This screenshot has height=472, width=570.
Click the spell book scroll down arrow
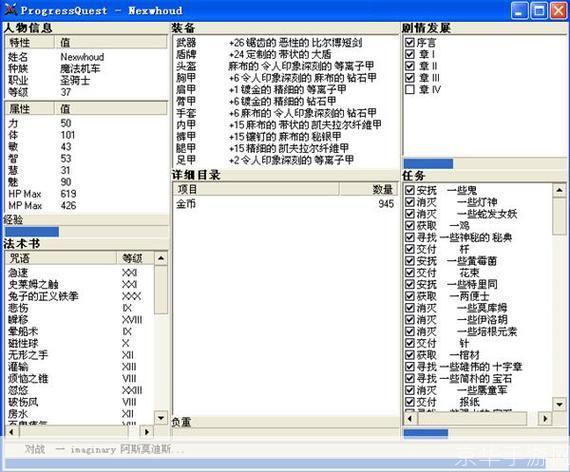click(x=161, y=418)
